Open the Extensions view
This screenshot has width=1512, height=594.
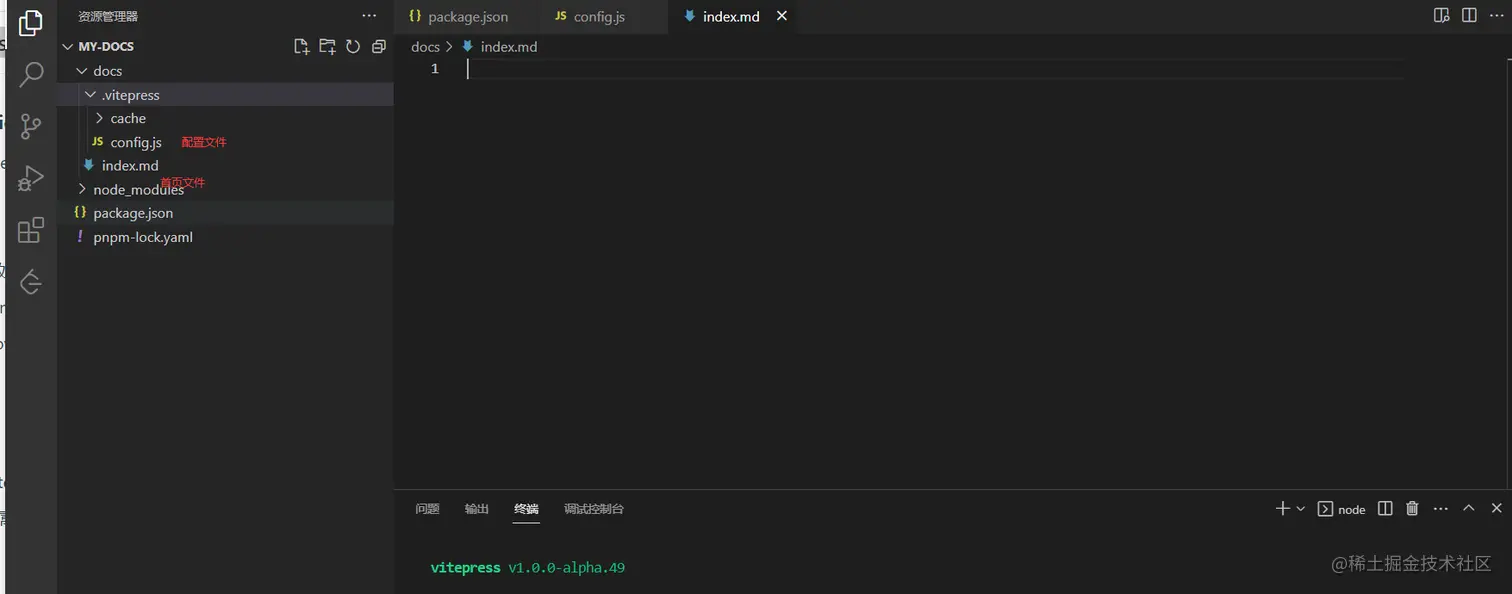[x=31, y=230]
